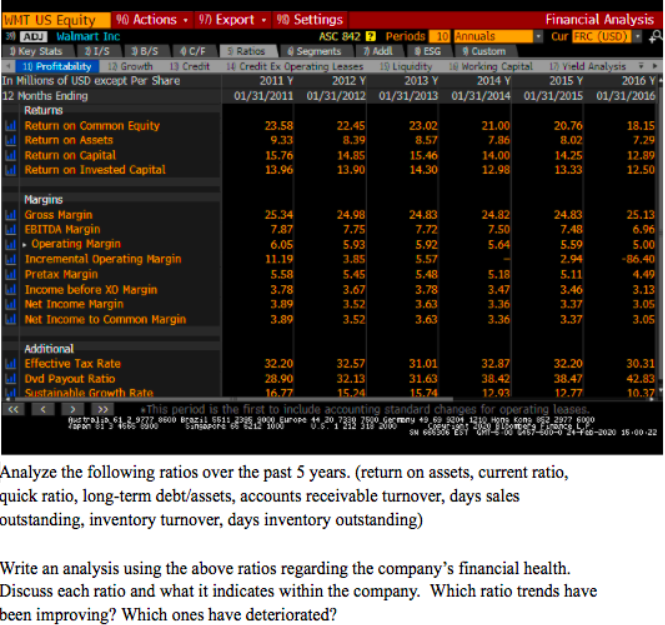Select the Yield Analysis subtab

tap(588, 67)
